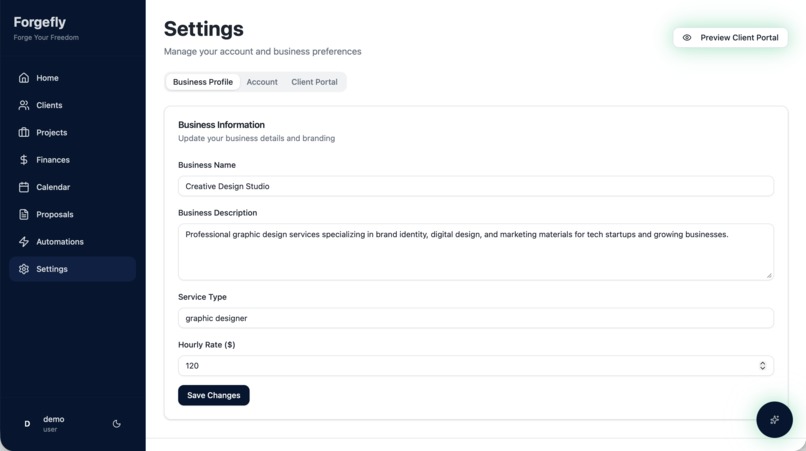Open the Projects briefcase icon
This screenshot has width=806, height=451.
[x=24, y=132]
